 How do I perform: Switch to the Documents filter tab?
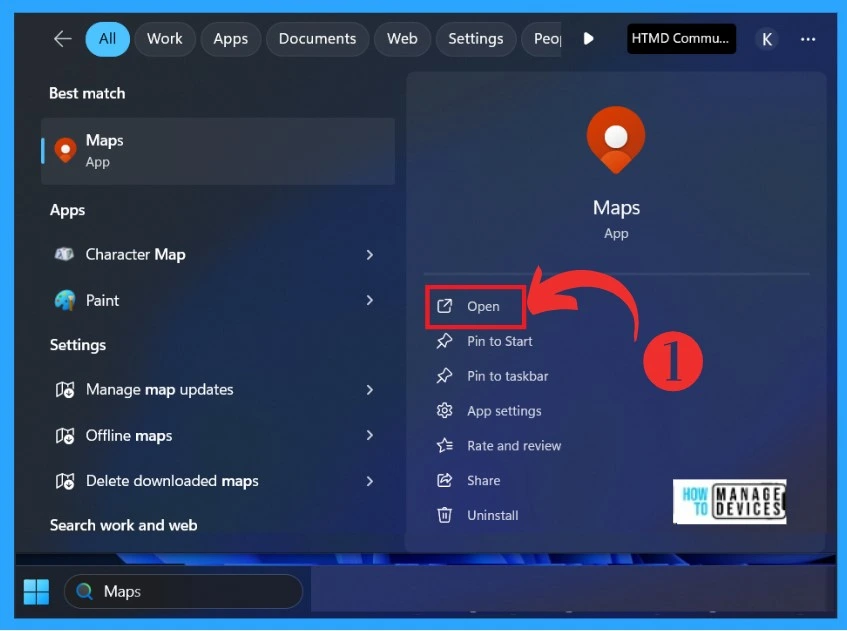click(x=318, y=39)
